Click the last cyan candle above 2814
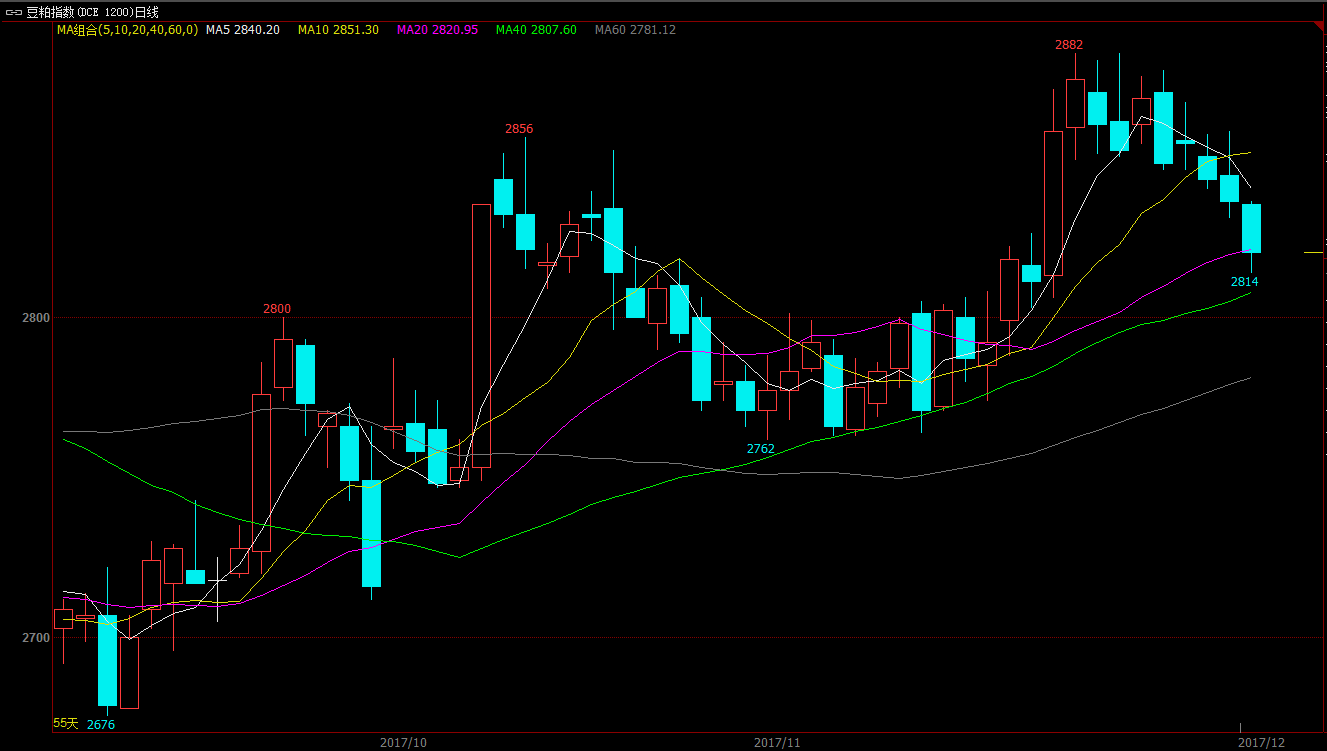Image resolution: width=1327 pixels, height=751 pixels. coord(1251,228)
